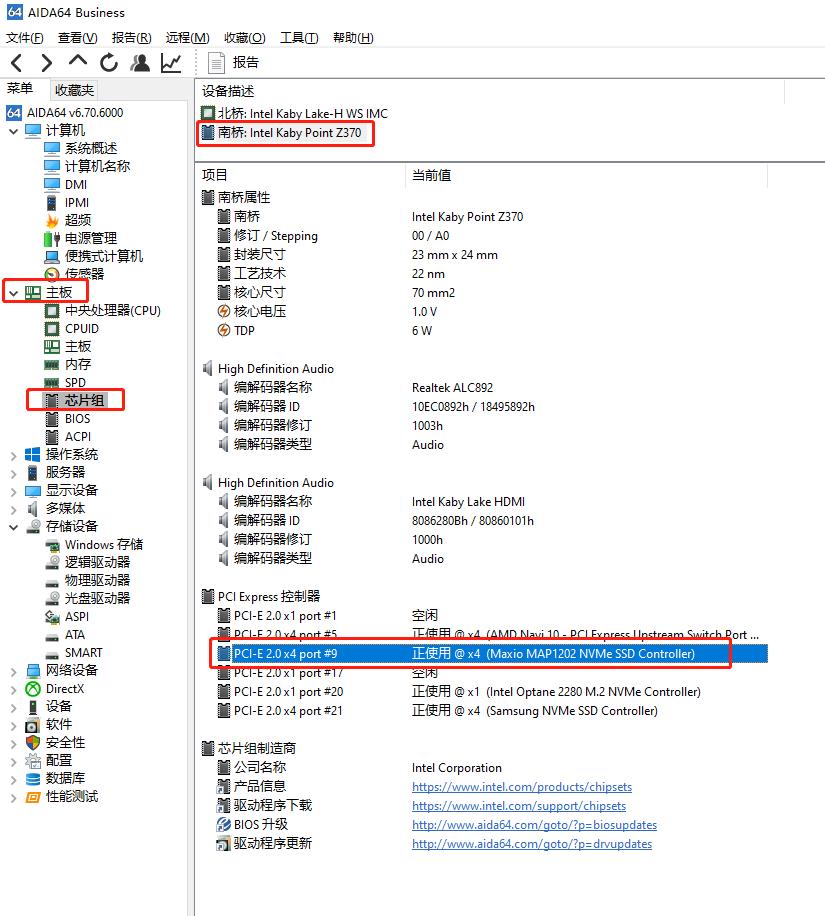
Task: Select the 内存 memory module icon
Action: point(52,365)
